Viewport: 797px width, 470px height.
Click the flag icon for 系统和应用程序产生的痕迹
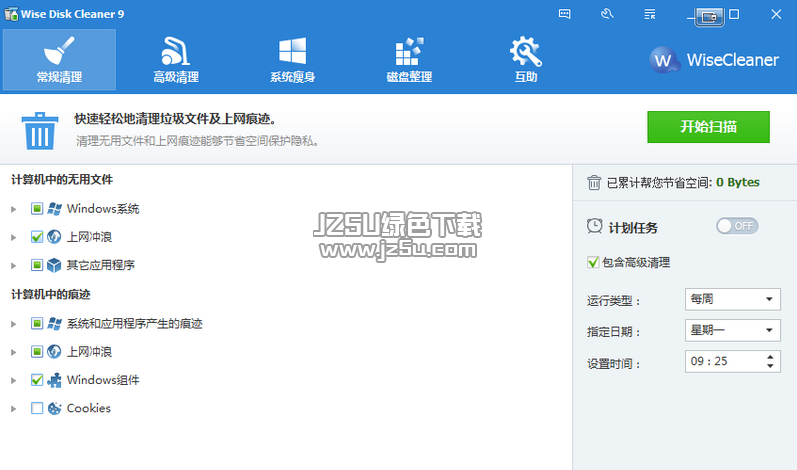click(x=54, y=324)
